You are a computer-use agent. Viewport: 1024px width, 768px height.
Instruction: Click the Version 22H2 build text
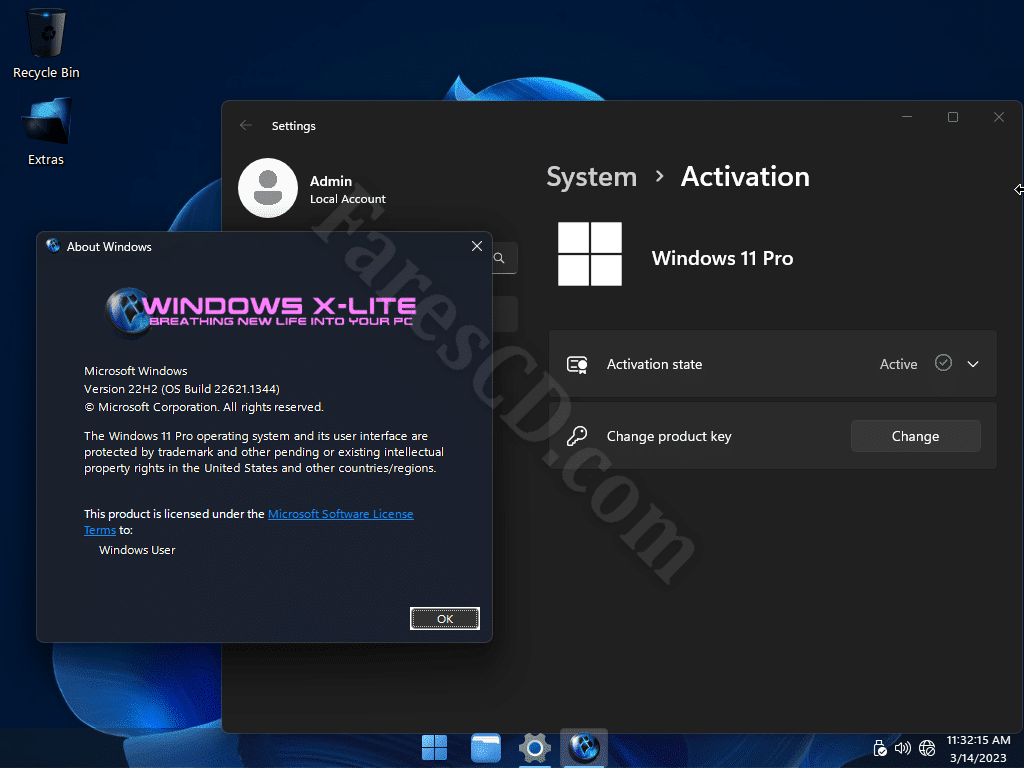click(x=182, y=389)
